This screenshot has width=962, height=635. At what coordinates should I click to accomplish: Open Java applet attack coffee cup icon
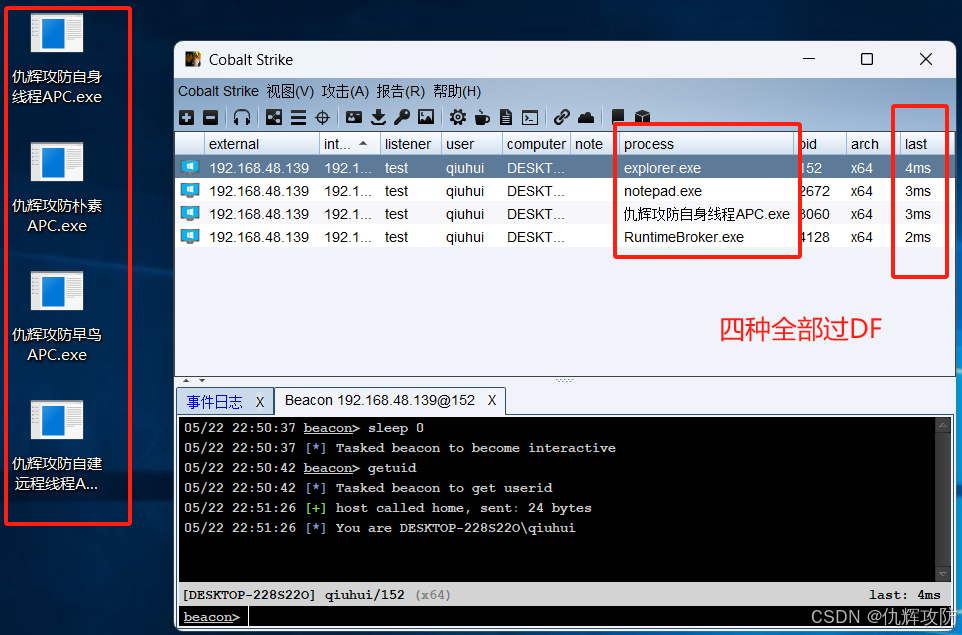[x=482, y=117]
